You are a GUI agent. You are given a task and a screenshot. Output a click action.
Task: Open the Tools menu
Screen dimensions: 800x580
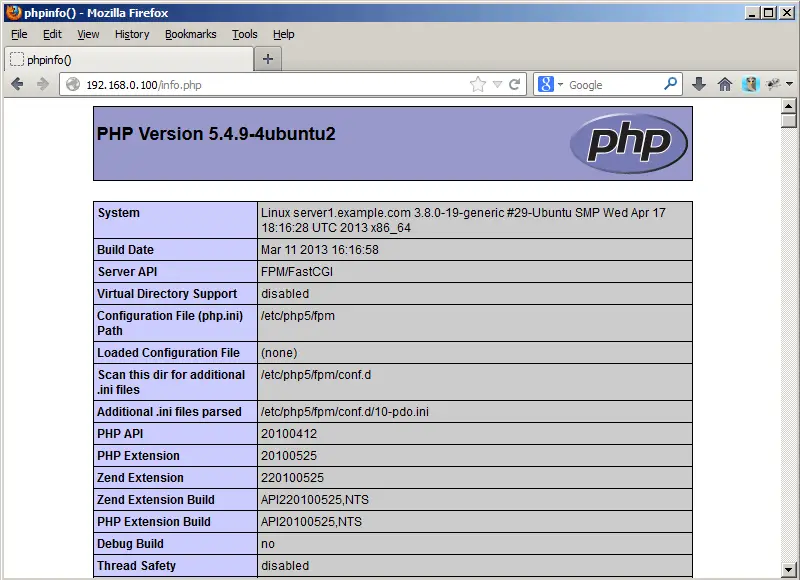244,34
